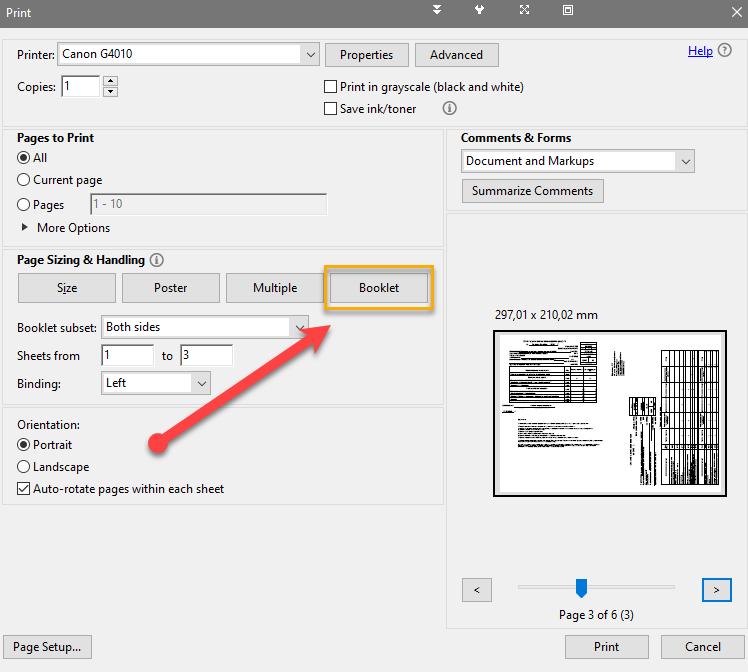Viewport: 748px width, 672px height.
Task: Decrease copies with the down stepper arrow
Action: point(110,92)
